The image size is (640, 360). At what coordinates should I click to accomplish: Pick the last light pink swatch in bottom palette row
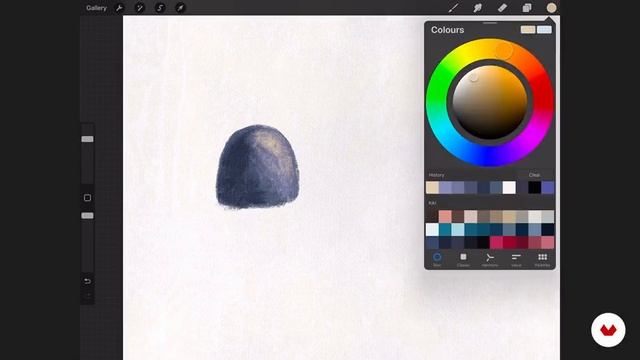pos(548,242)
